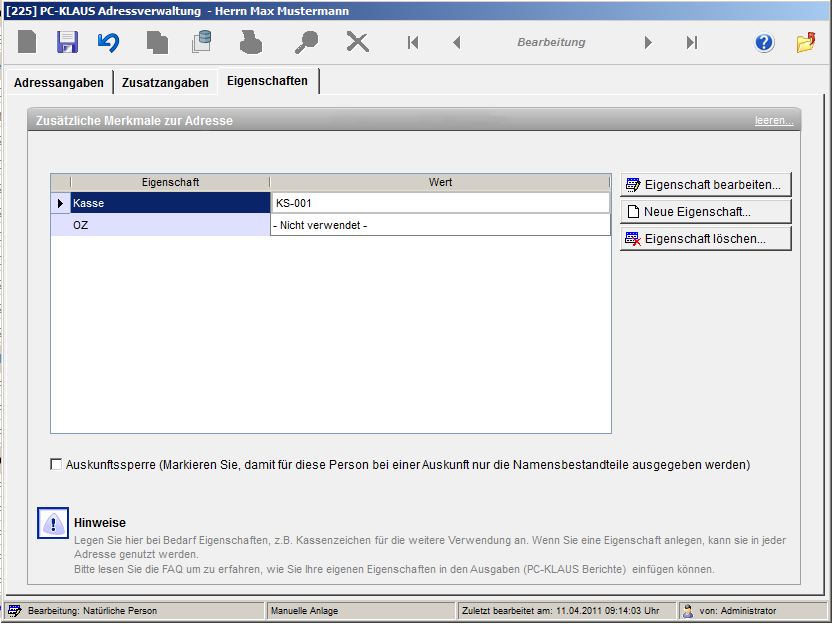Viewport: 832px width, 624px height.
Task: Click the new document icon
Action: (x=27, y=42)
